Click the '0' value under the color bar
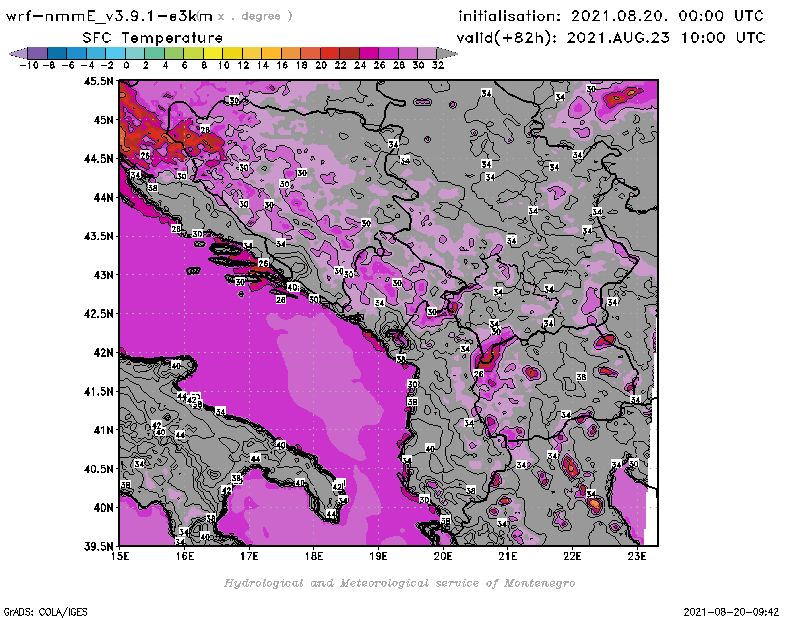This screenshot has height=618, width=800. click(126, 65)
